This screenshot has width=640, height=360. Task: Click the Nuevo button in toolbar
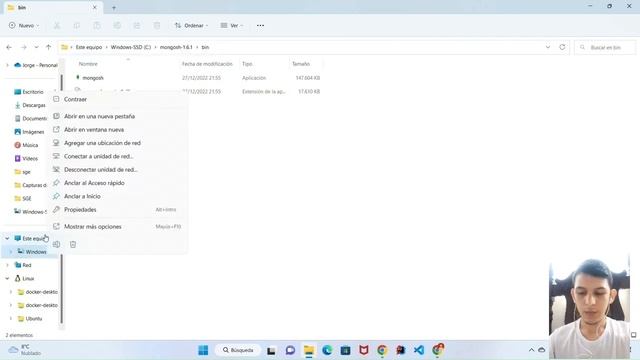point(24,25)
